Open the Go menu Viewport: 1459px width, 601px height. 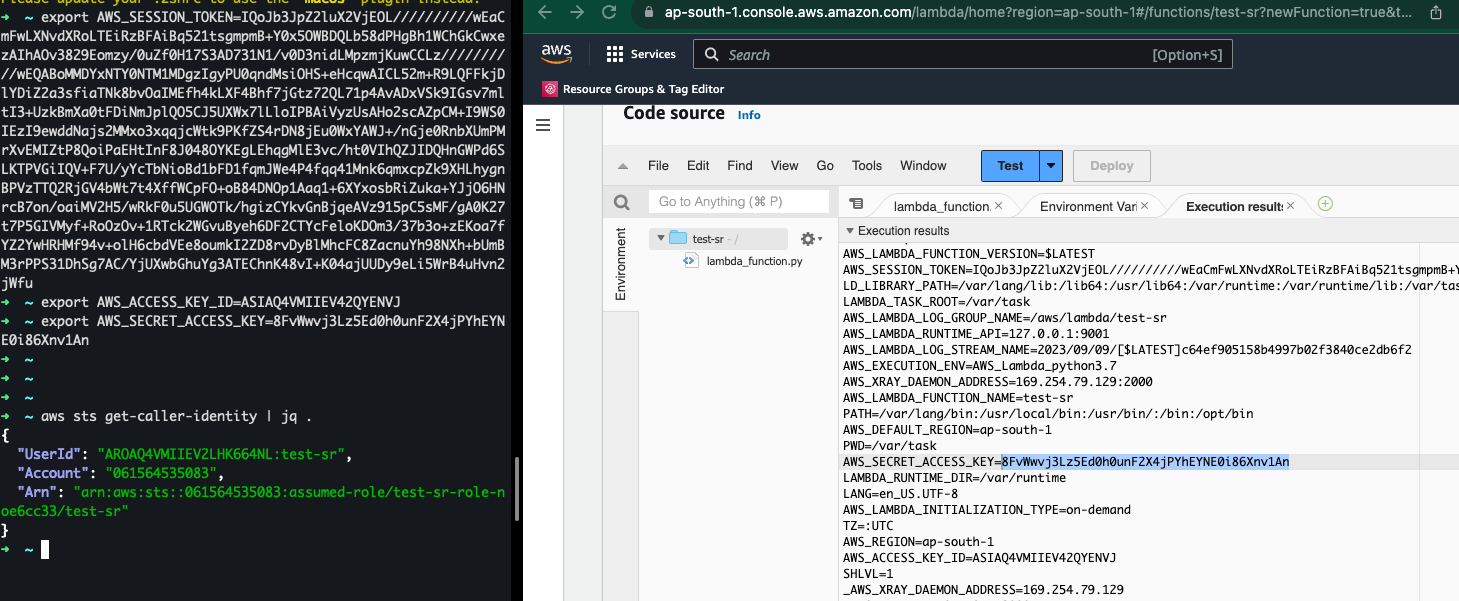[825, 166]
